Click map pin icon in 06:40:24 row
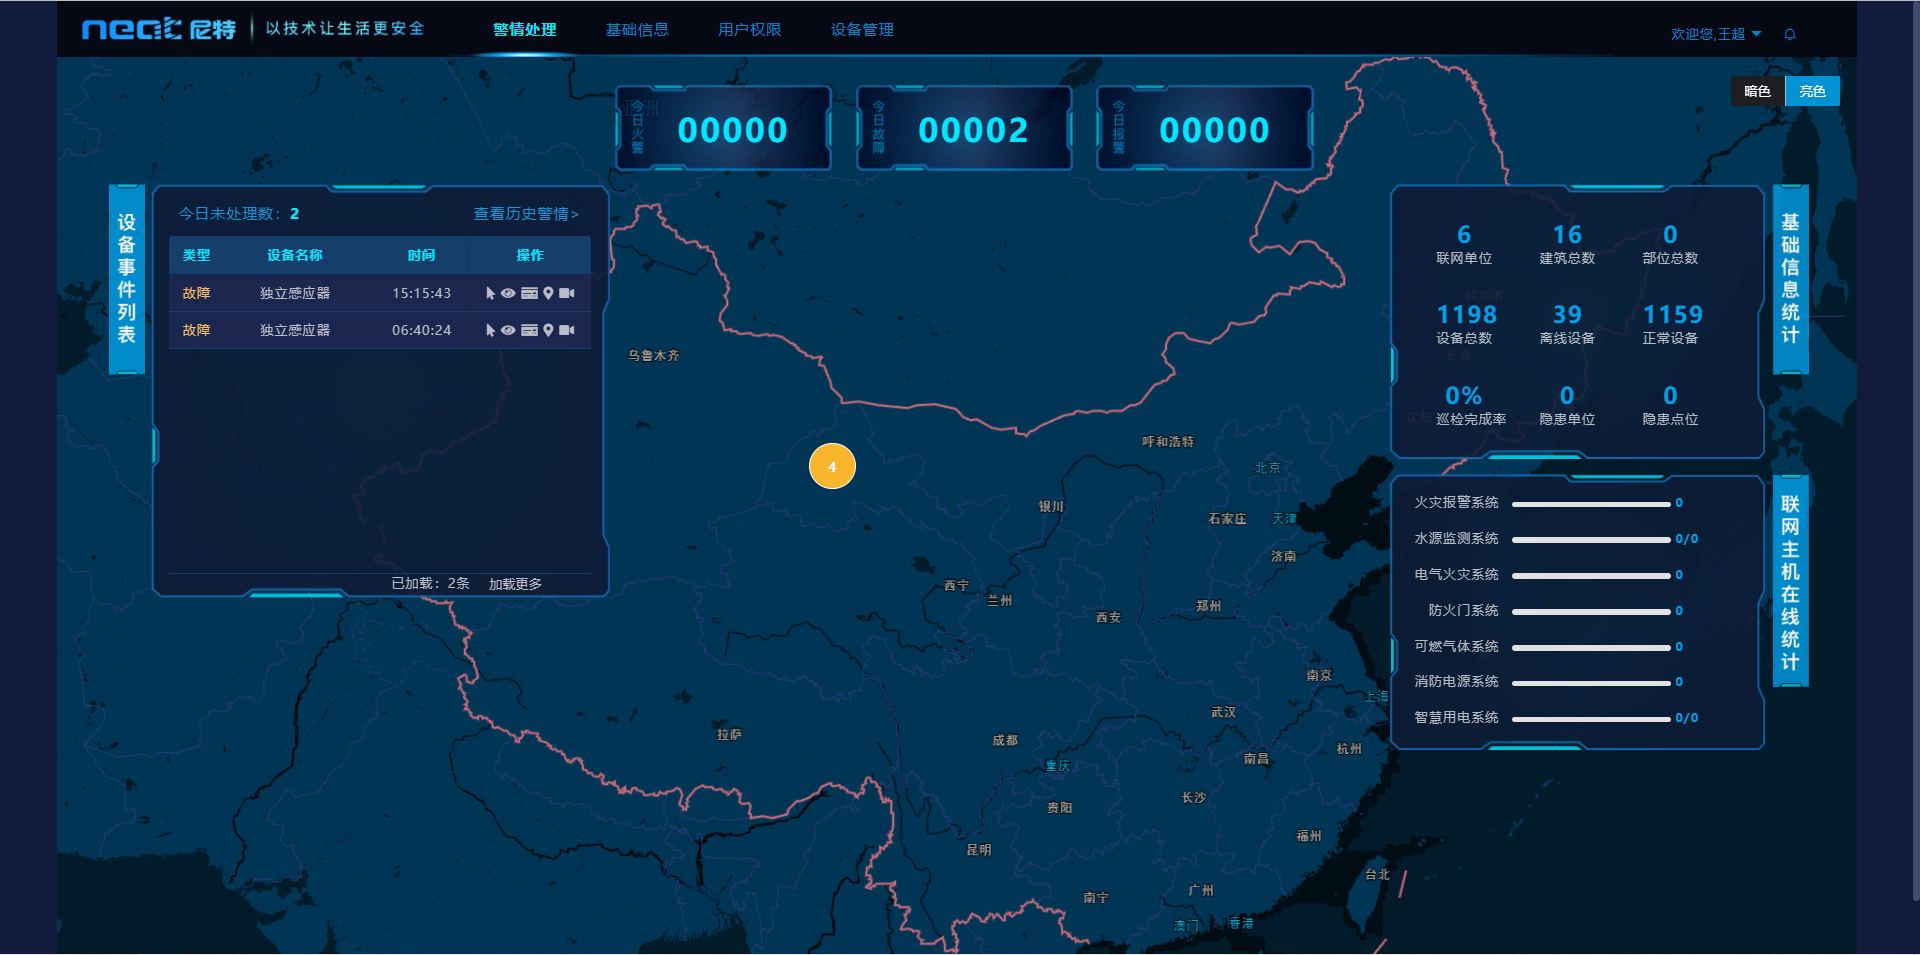This screenshot has width=1920, height=955. coord(548,330)
